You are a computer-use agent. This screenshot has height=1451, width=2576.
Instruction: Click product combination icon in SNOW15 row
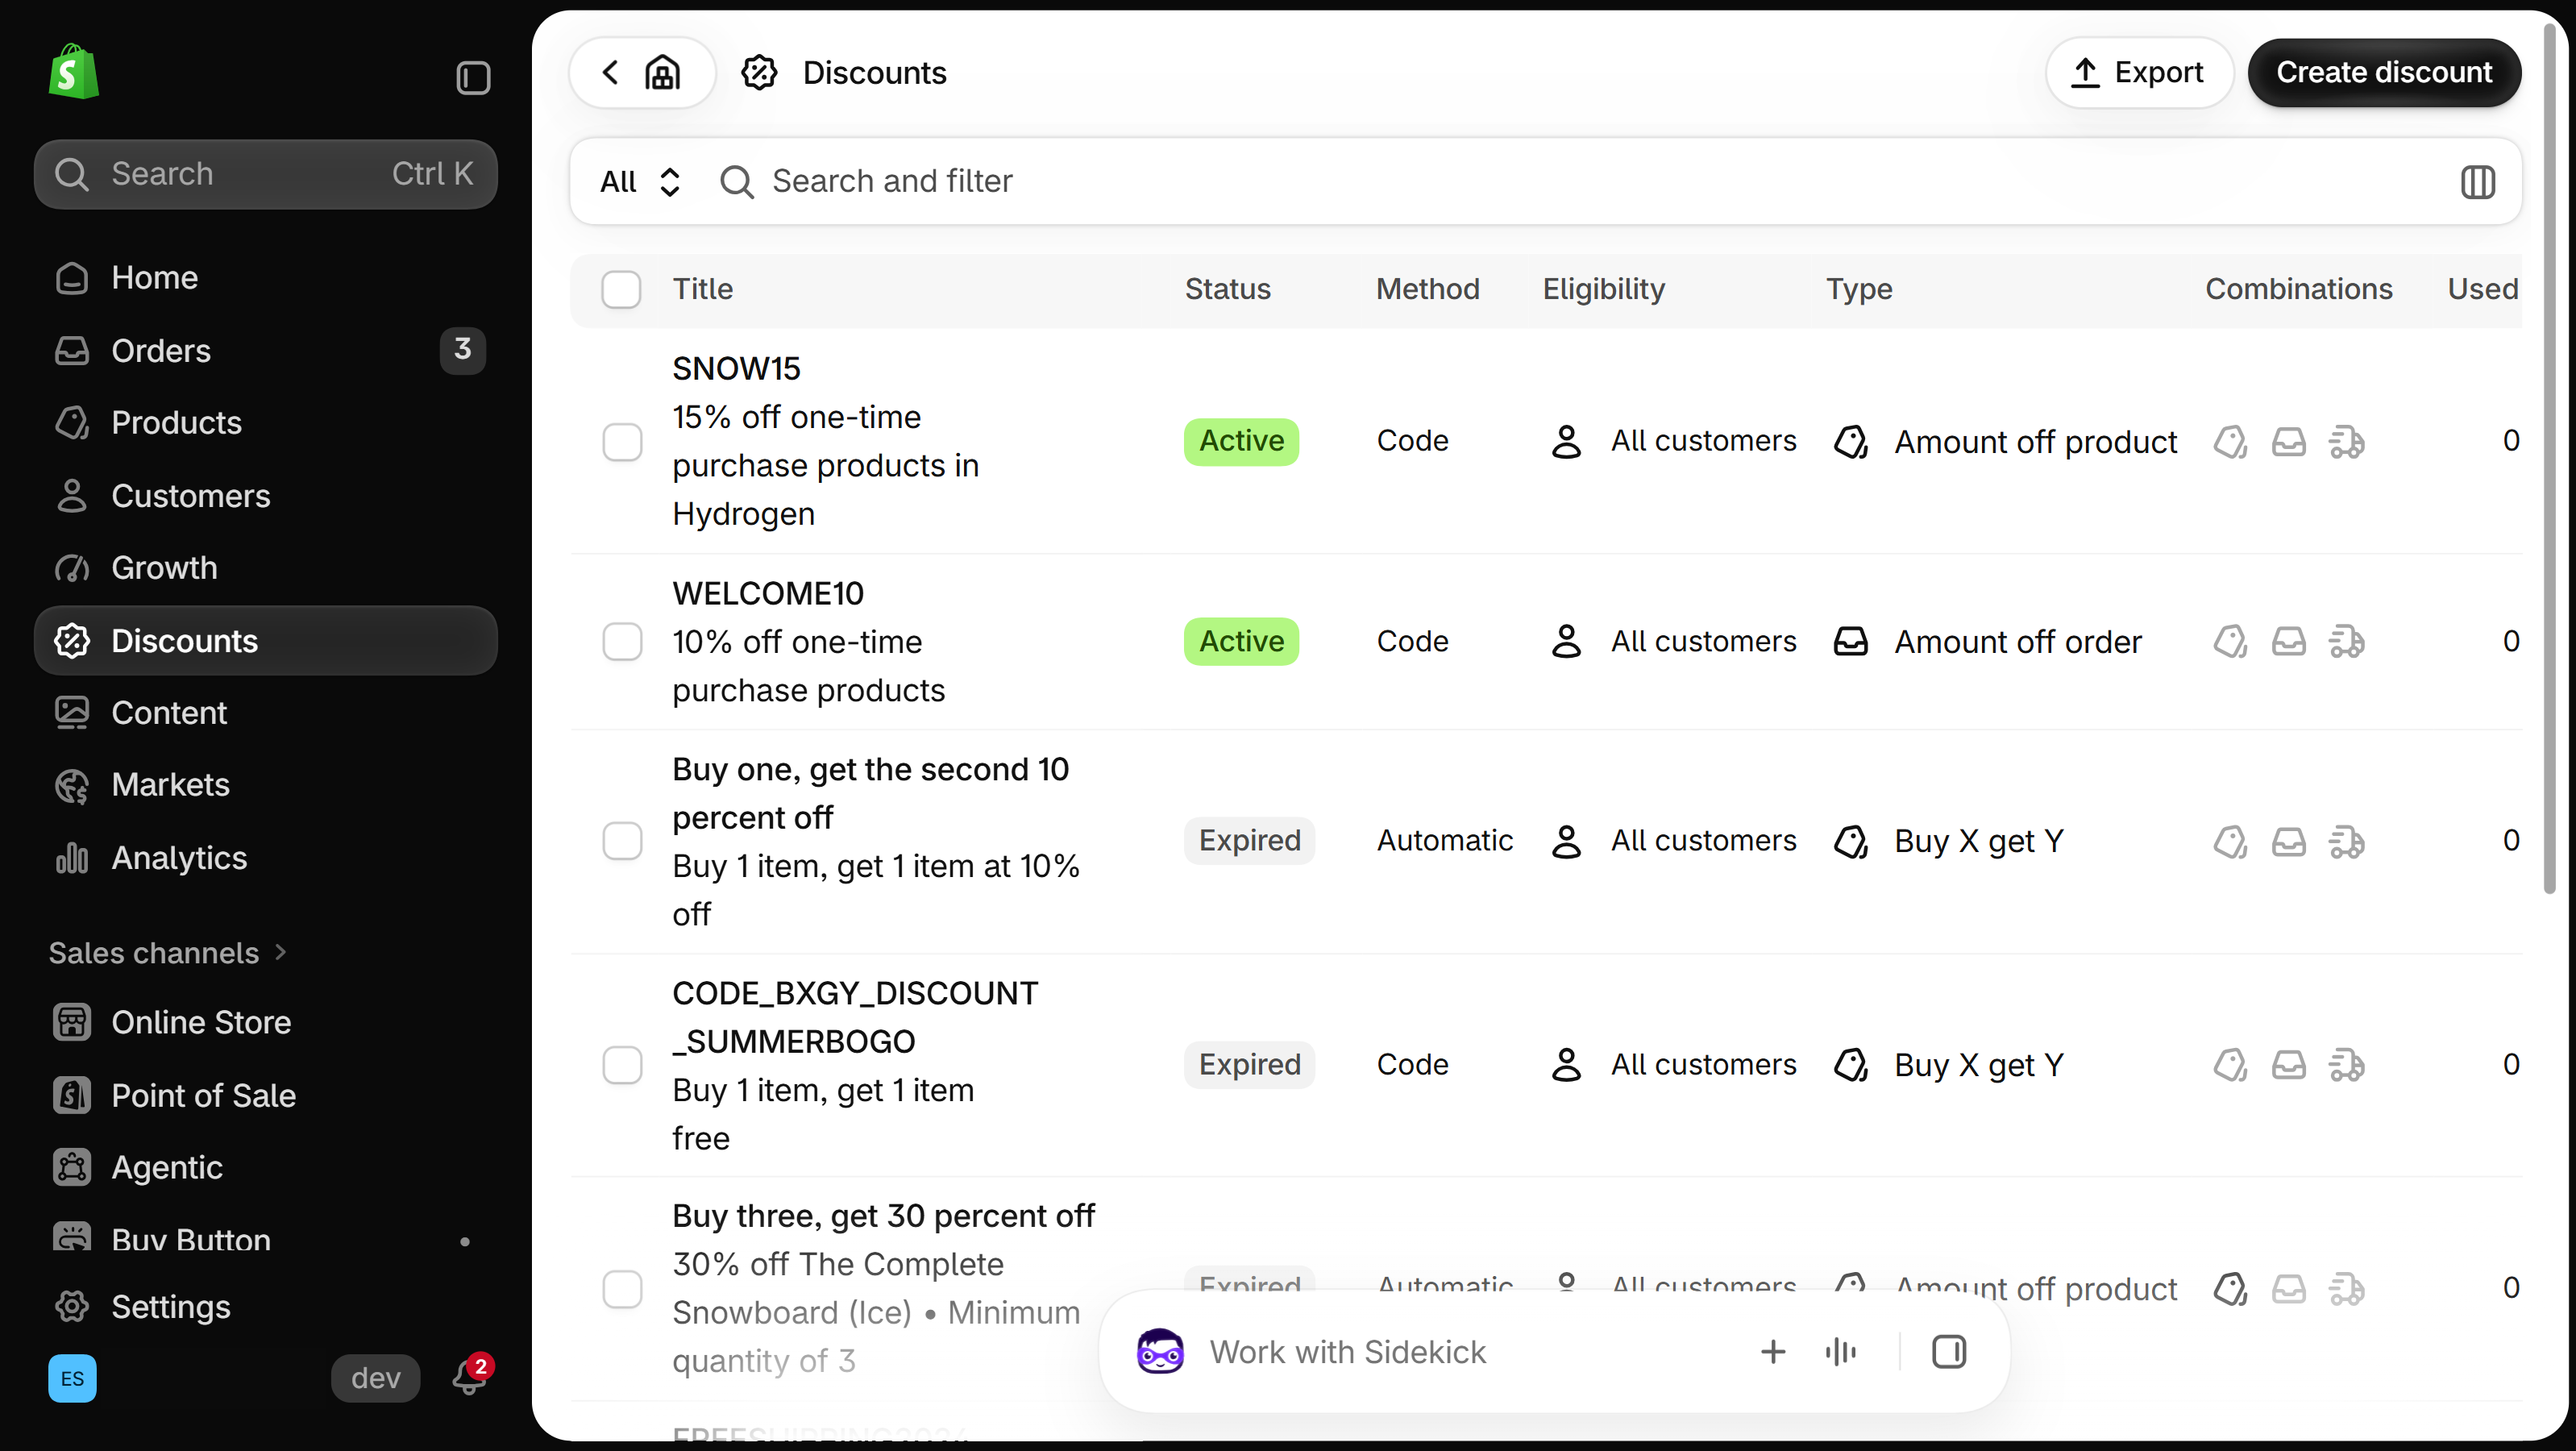(2230, 441)
